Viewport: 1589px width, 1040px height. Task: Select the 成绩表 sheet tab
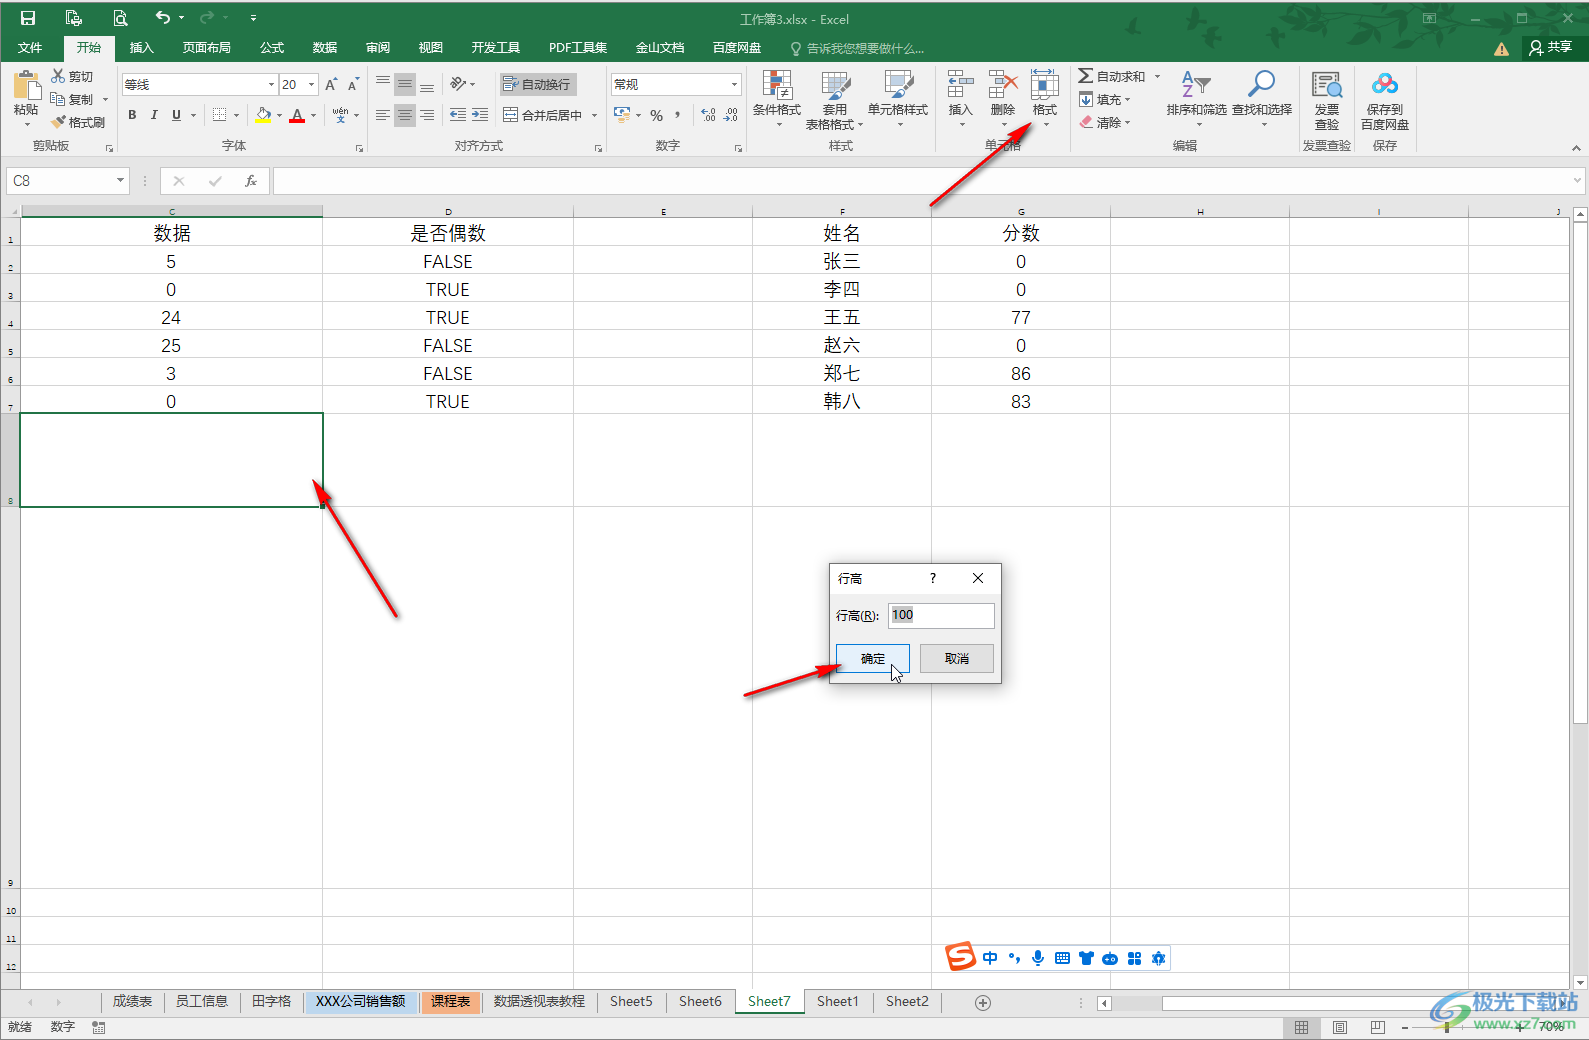tap(132, 1001)
